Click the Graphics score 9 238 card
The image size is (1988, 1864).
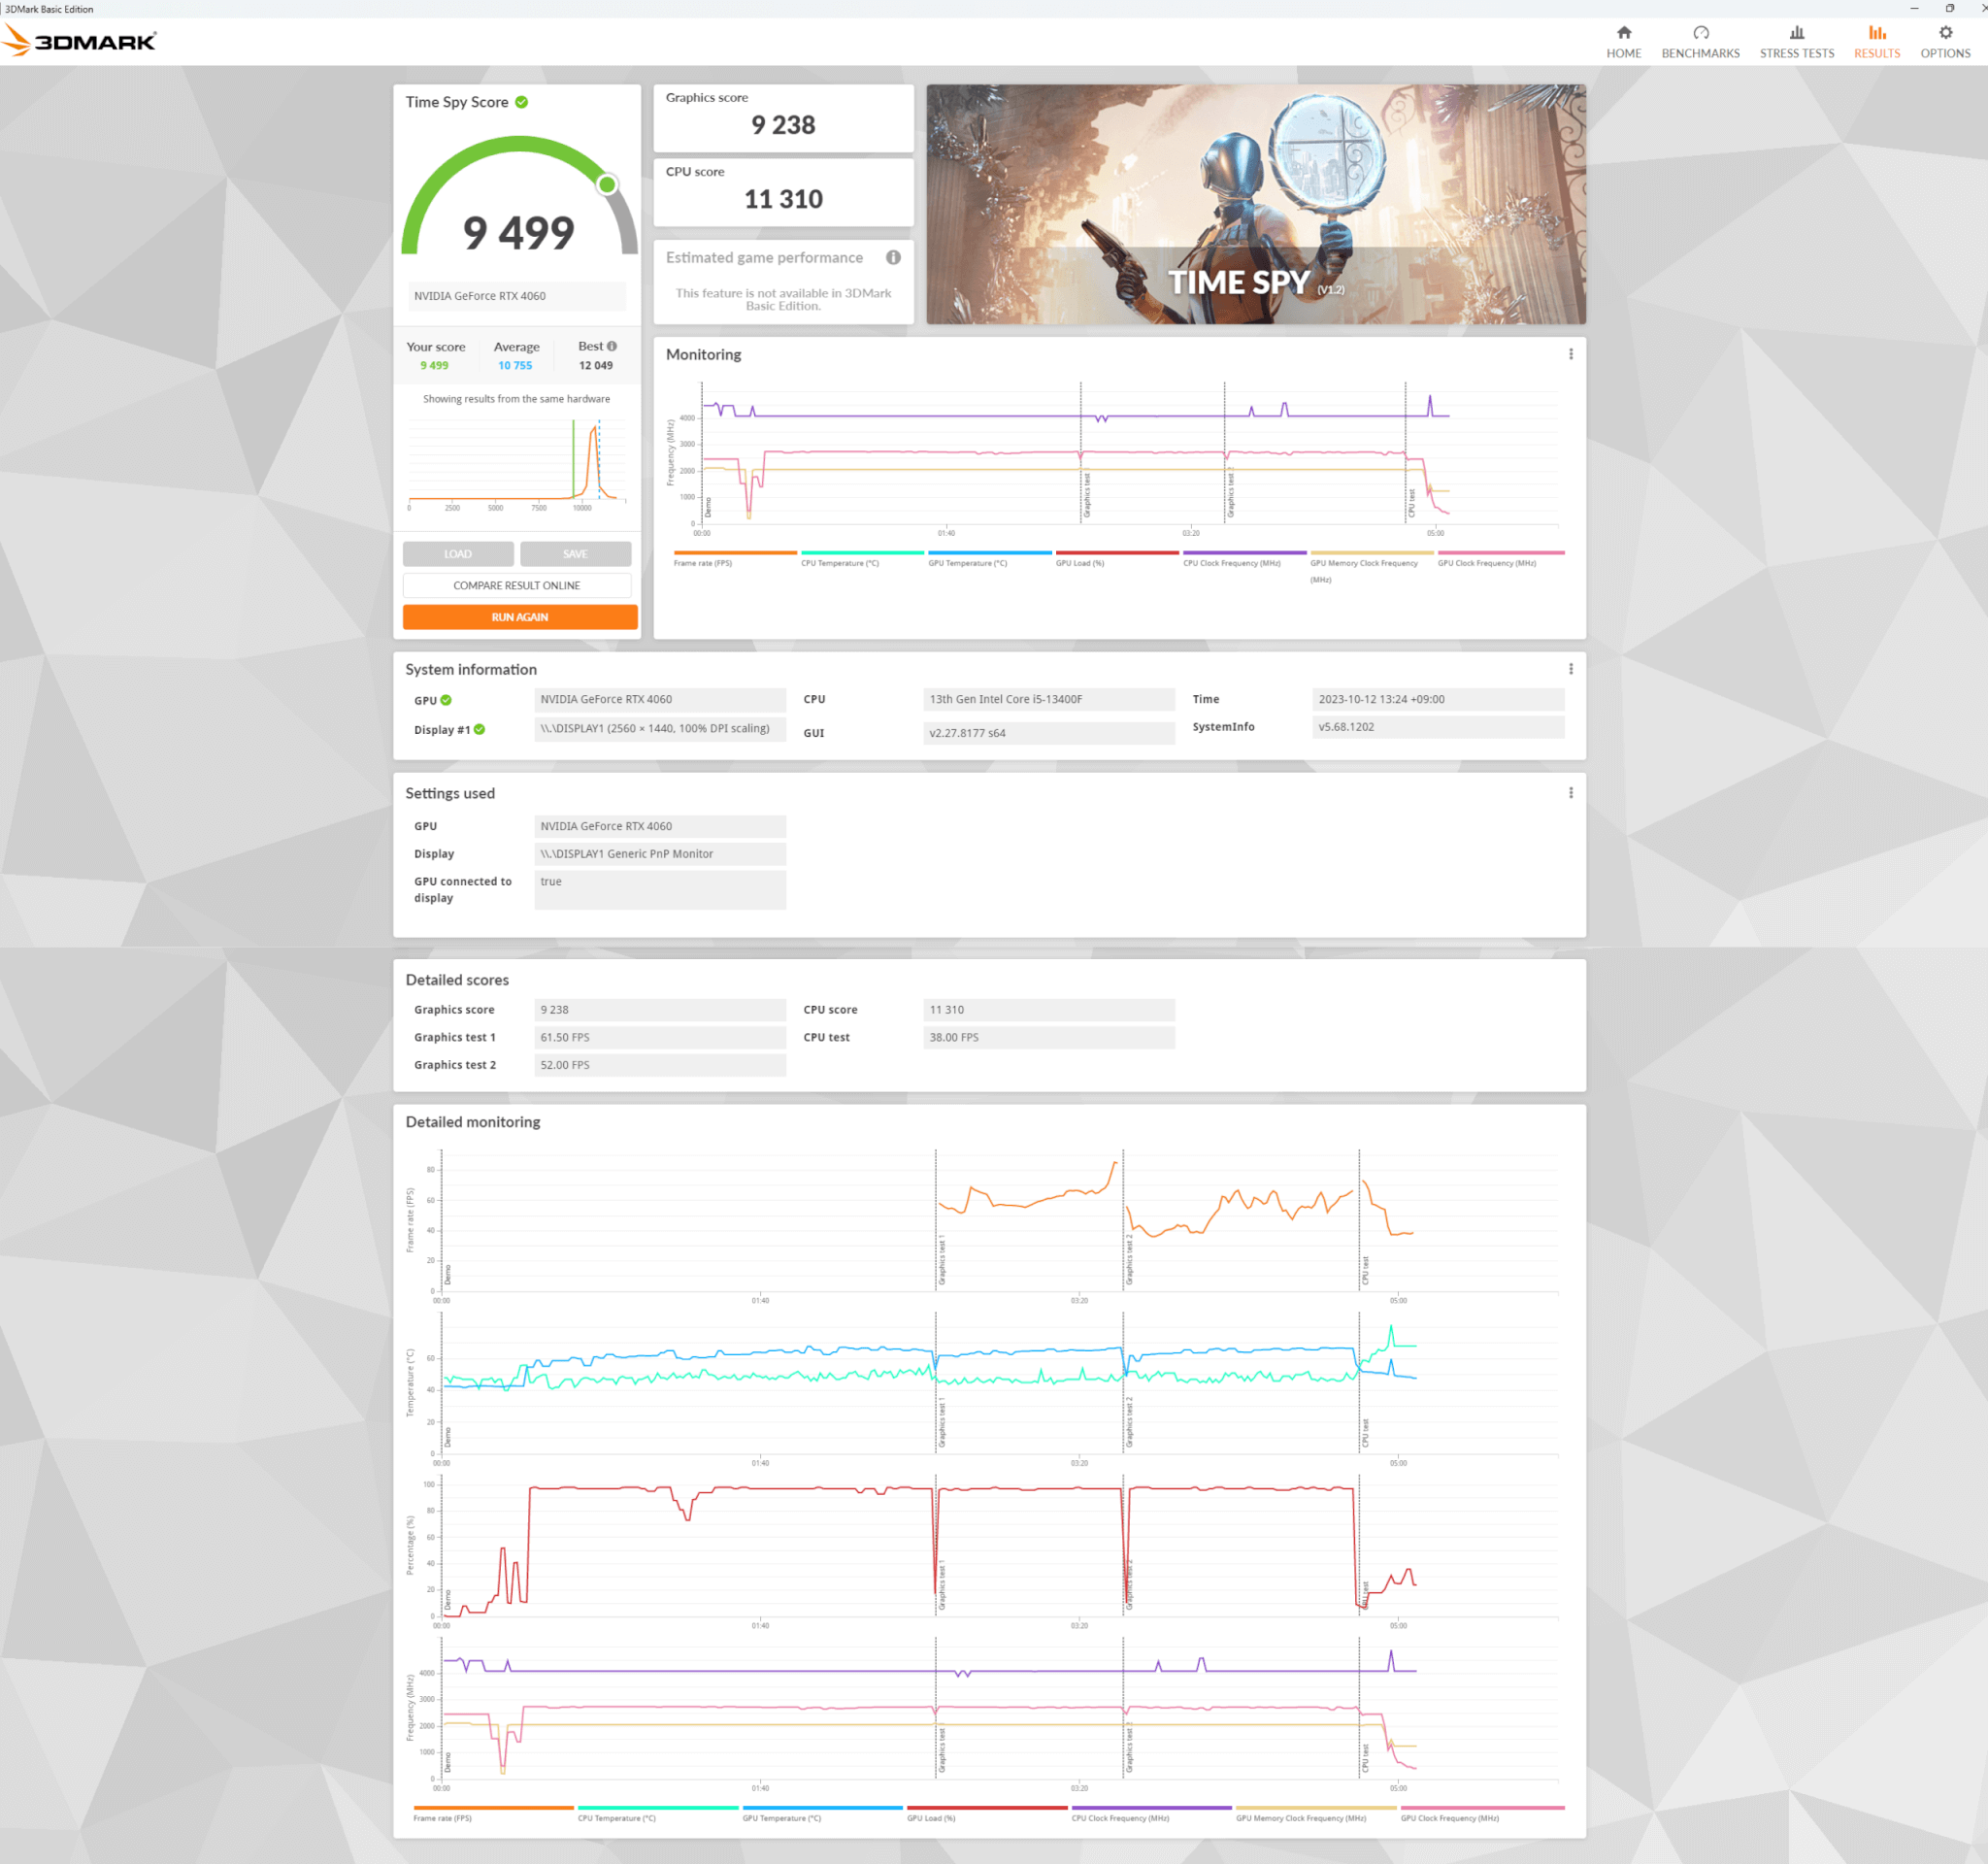coord(783,118)
